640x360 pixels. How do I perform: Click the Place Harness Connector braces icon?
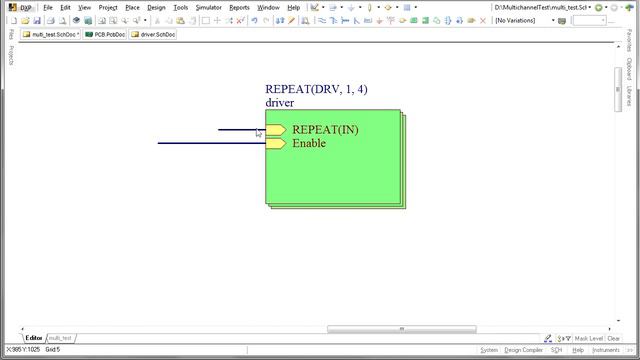pyautogui.click(x=448, y=20)
